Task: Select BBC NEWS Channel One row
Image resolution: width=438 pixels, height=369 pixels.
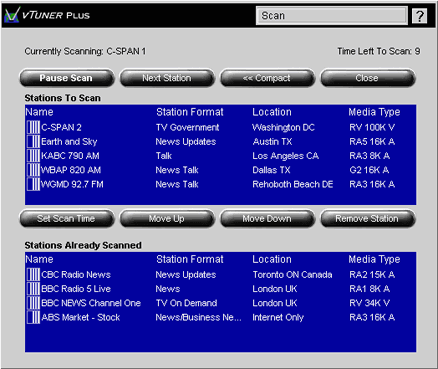Action: click(x=220, y=303)
